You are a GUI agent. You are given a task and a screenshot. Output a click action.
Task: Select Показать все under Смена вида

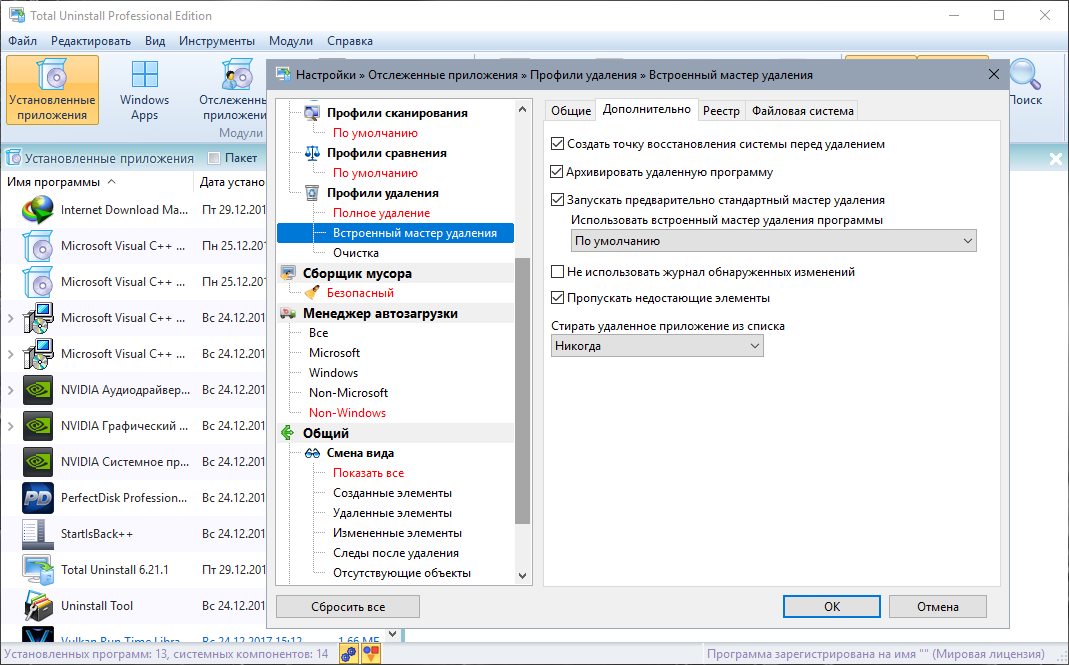368,473
